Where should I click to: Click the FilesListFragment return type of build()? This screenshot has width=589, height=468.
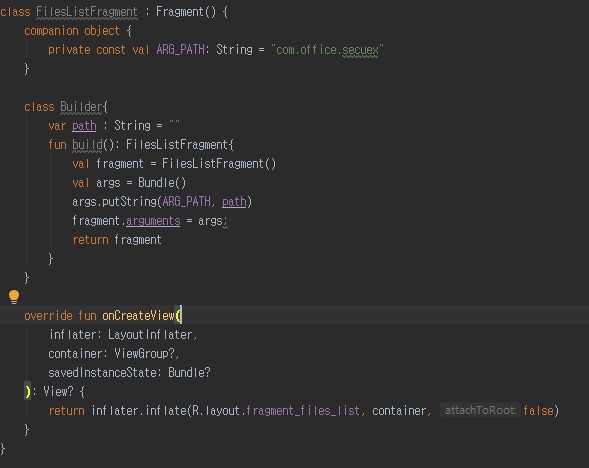177,145
